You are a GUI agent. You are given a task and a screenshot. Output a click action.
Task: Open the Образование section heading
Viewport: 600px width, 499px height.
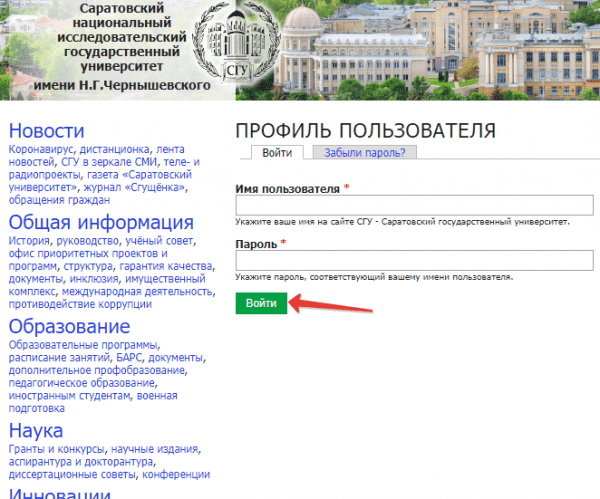coord(69,326)
